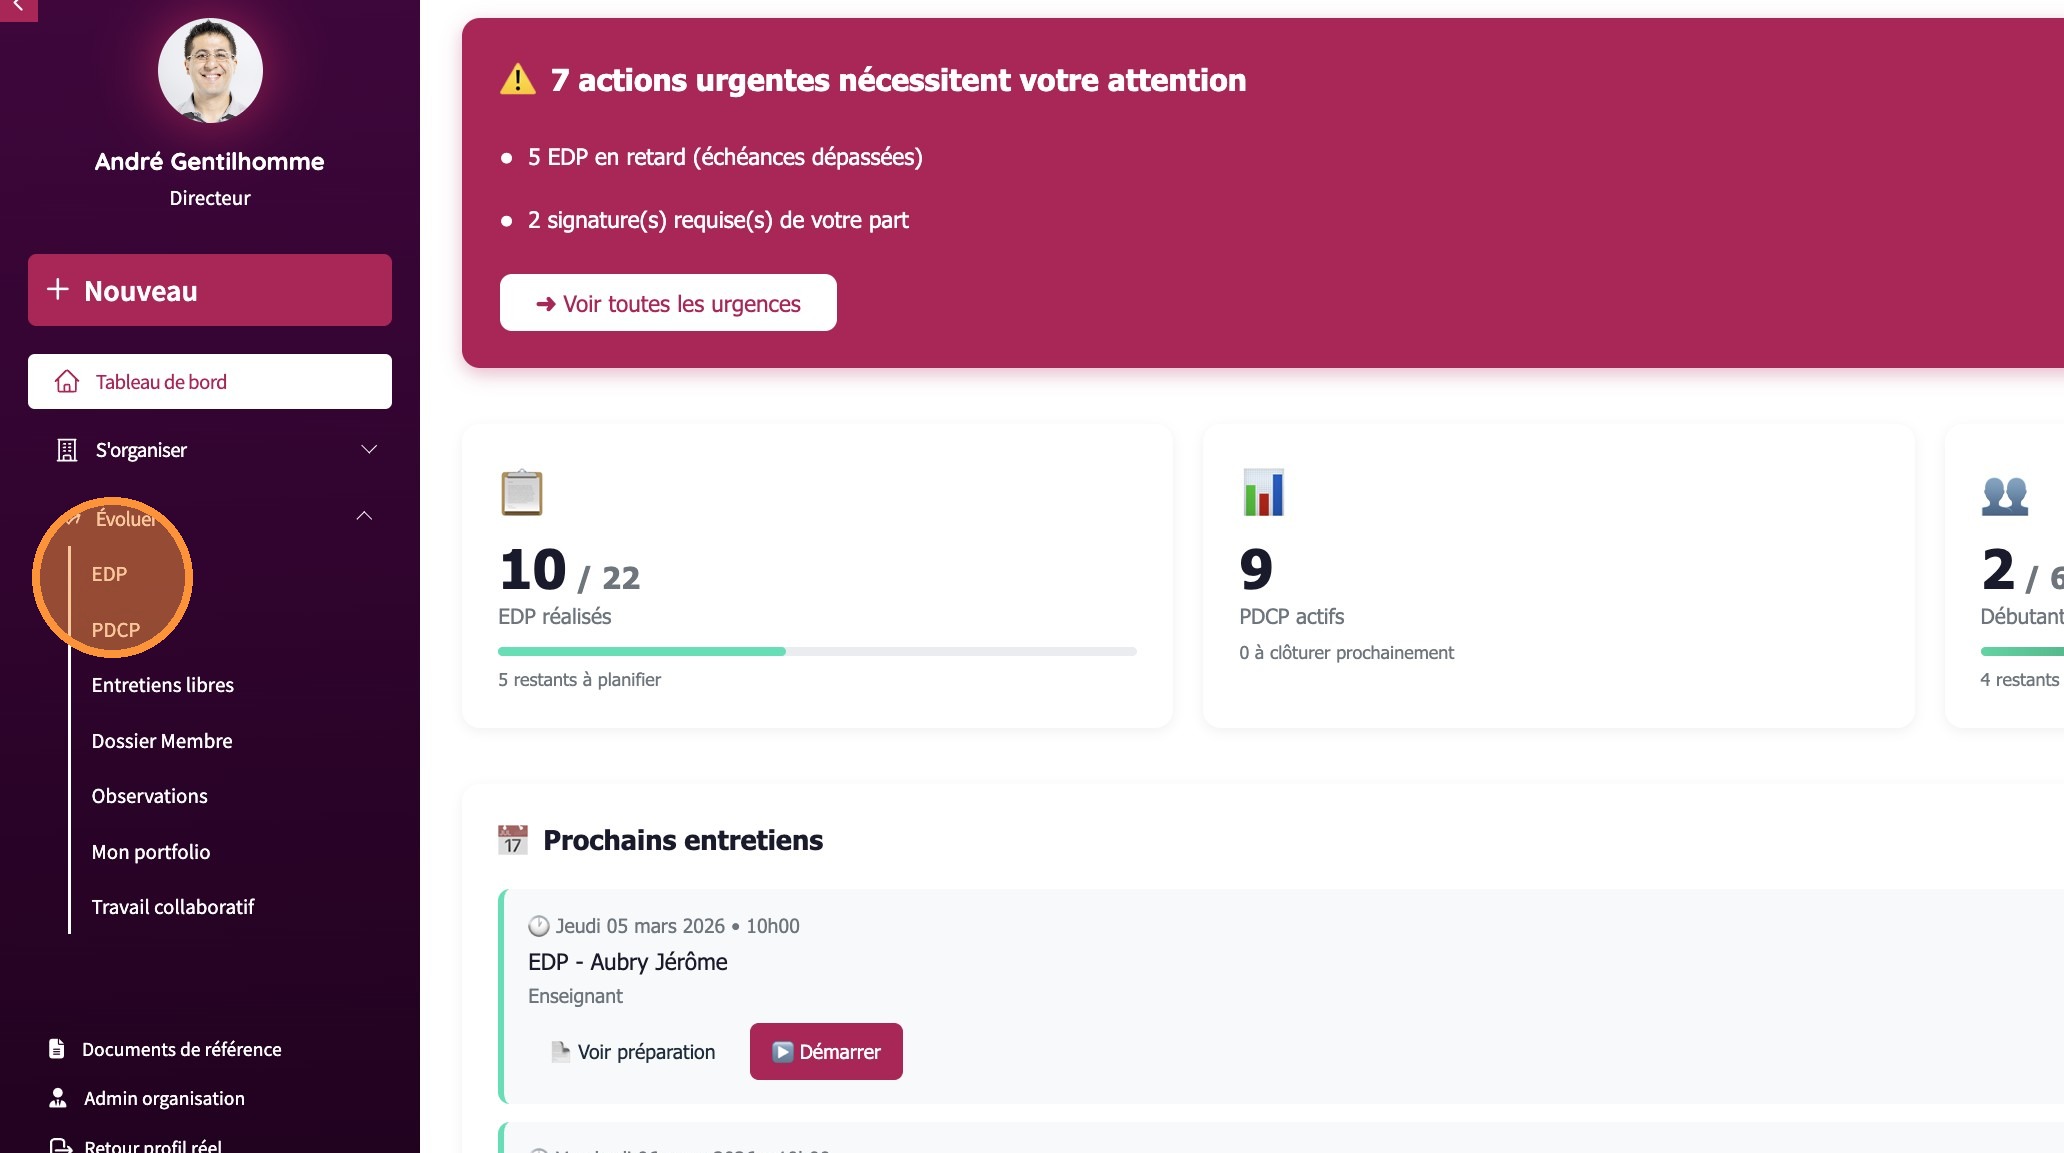This screenshot has width=2064, height=1153.
Task: Open the EDP menu entry
Action: tap(110, 574)
